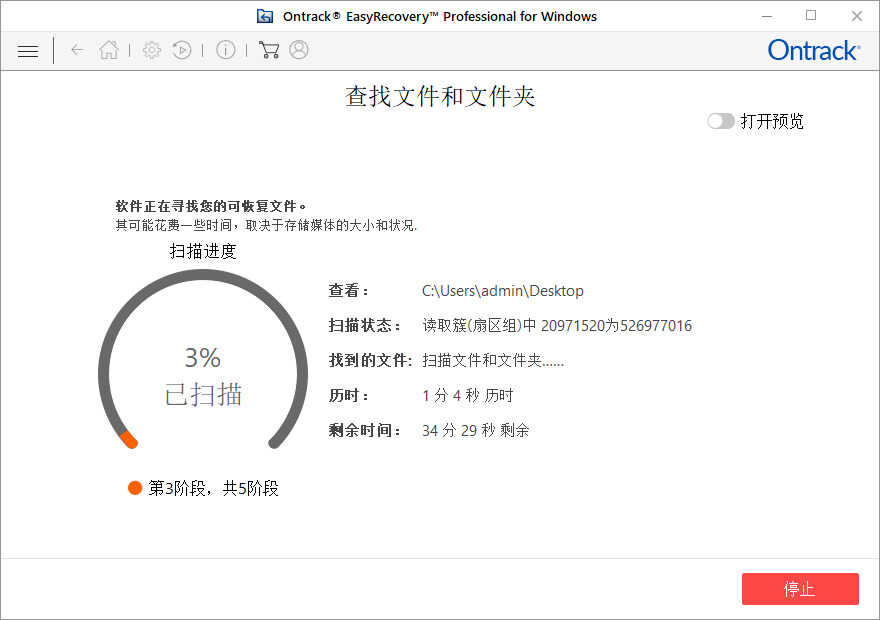Open the user account icon
This screenshot has width=880, height=620.
tap(299, 50)
